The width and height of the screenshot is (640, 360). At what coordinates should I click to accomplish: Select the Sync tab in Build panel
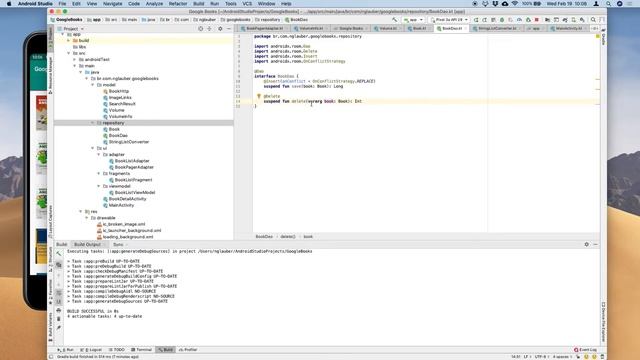click(118, 244)
